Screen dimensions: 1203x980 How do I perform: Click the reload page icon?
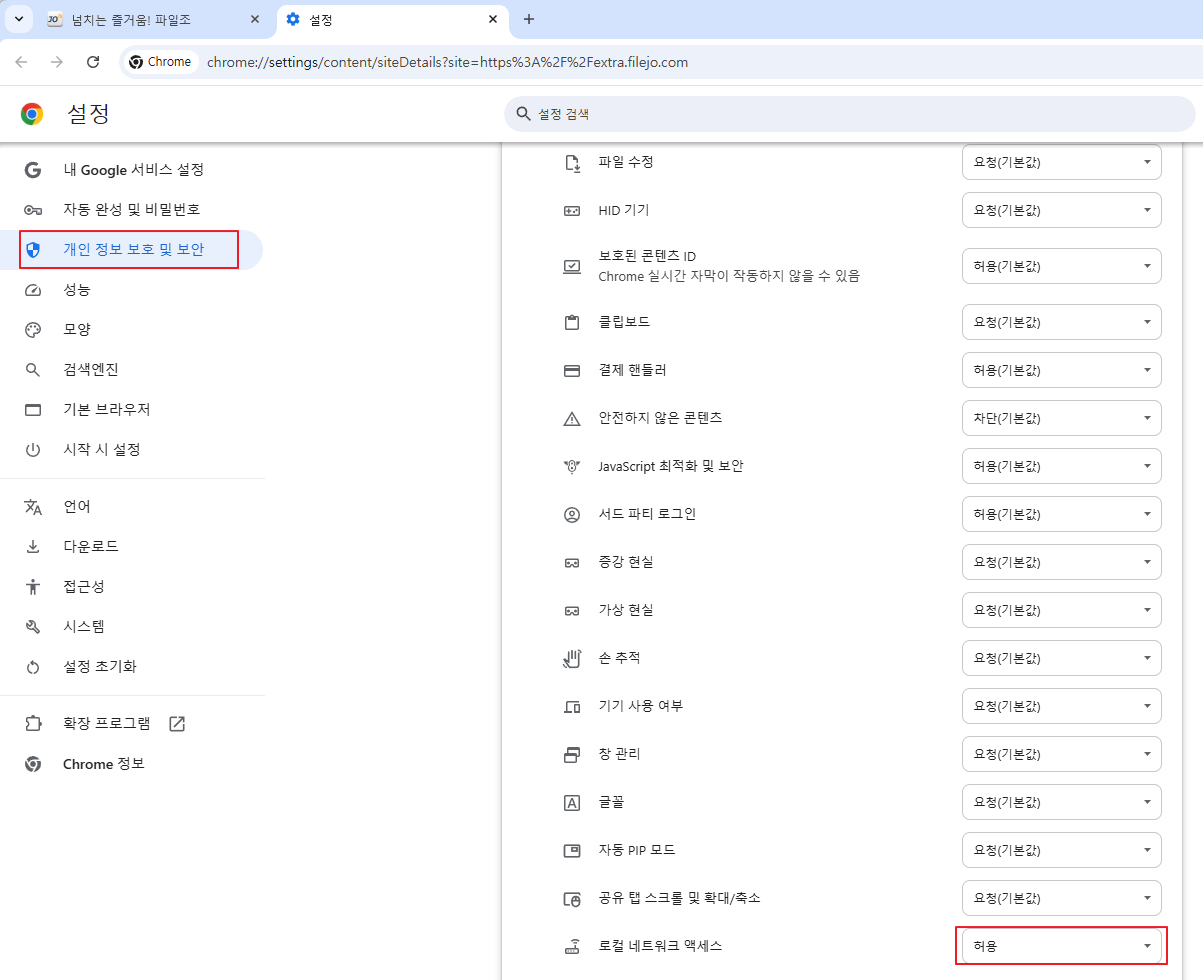pos(93,62)
